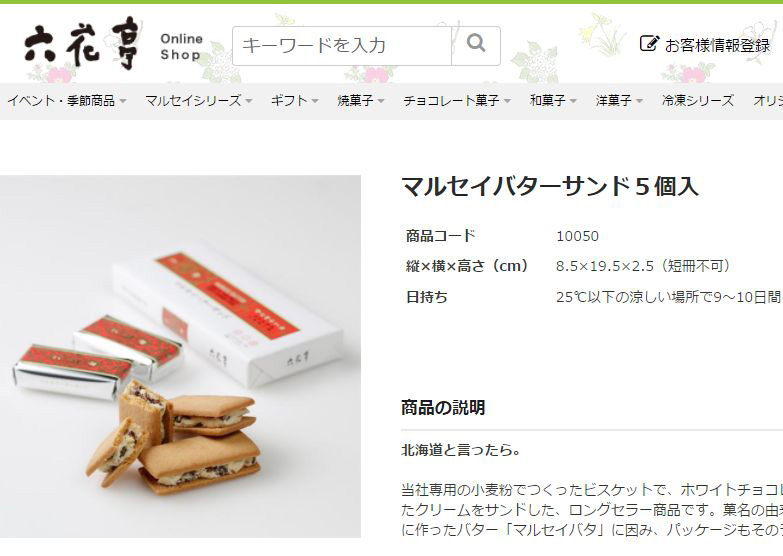
Task: Open the ギフト dropdown menu
Action: 294,101
